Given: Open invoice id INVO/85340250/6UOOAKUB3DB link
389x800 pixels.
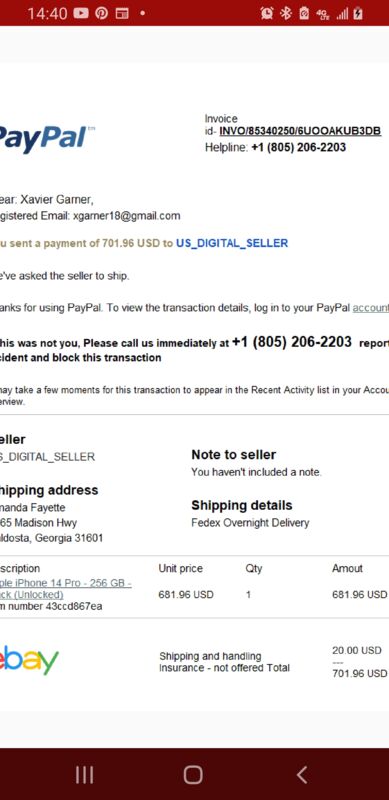Looking at the screenshot, I should [x=300, y=131].
